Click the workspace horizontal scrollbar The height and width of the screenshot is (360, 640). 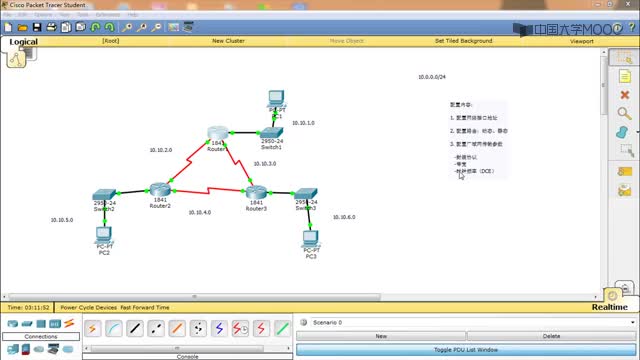pyautogui.click(x=195, y=297)
